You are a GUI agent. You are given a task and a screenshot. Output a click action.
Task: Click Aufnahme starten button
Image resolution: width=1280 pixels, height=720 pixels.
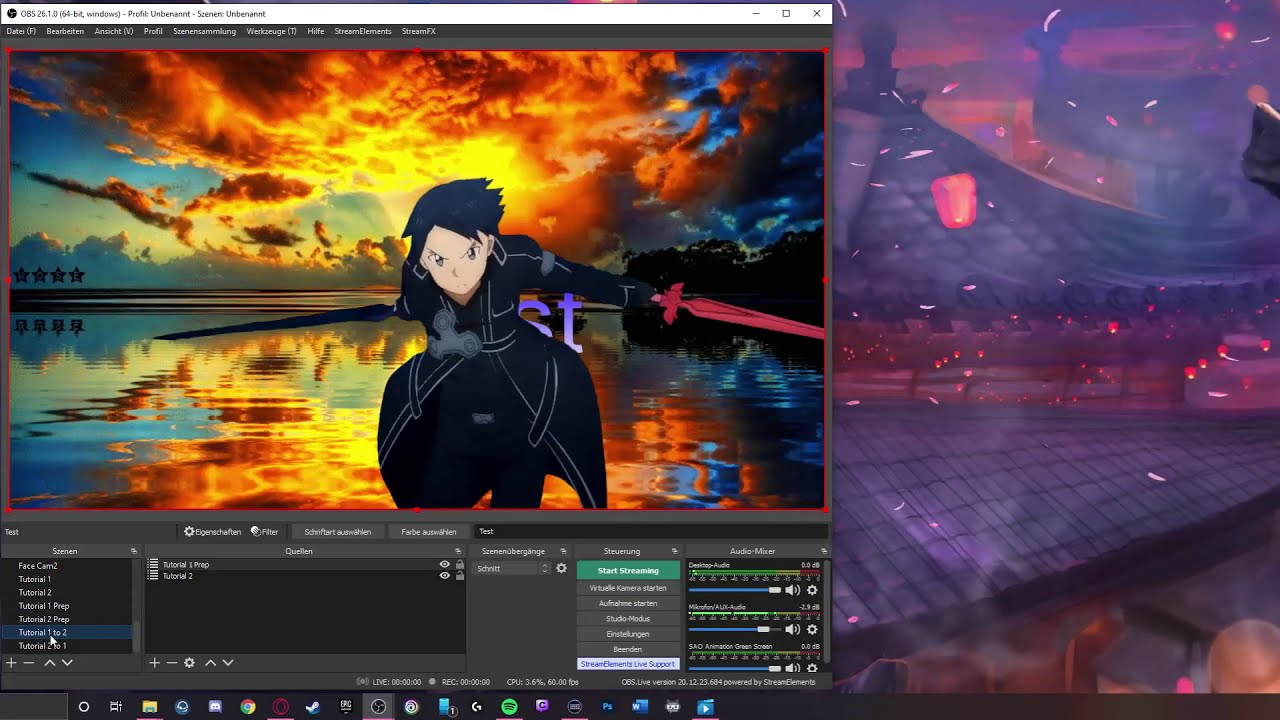628,603
